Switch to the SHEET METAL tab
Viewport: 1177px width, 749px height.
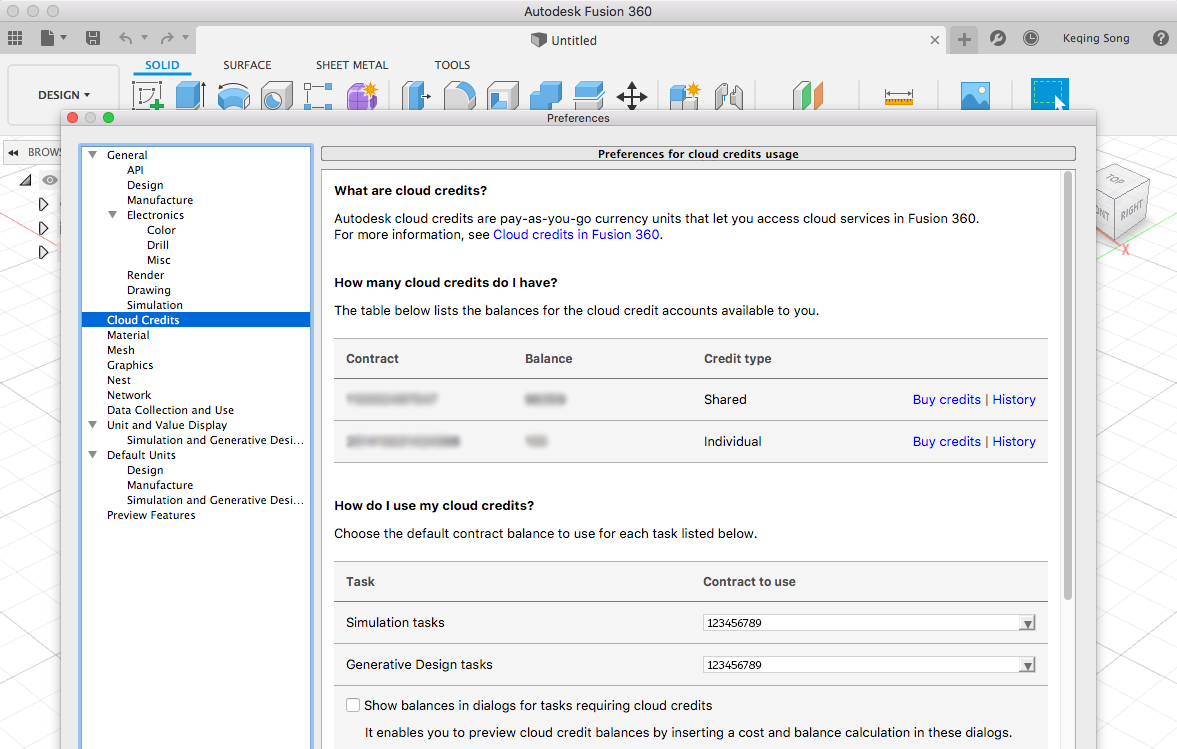[352, 65]
